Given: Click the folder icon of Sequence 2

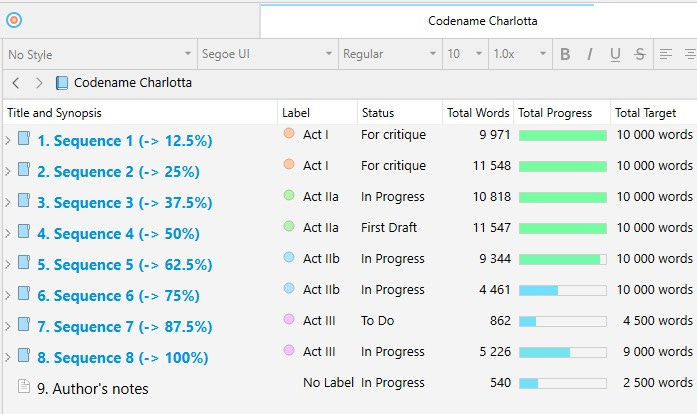Looking at the screenshot, I should [x=24, y=169].
